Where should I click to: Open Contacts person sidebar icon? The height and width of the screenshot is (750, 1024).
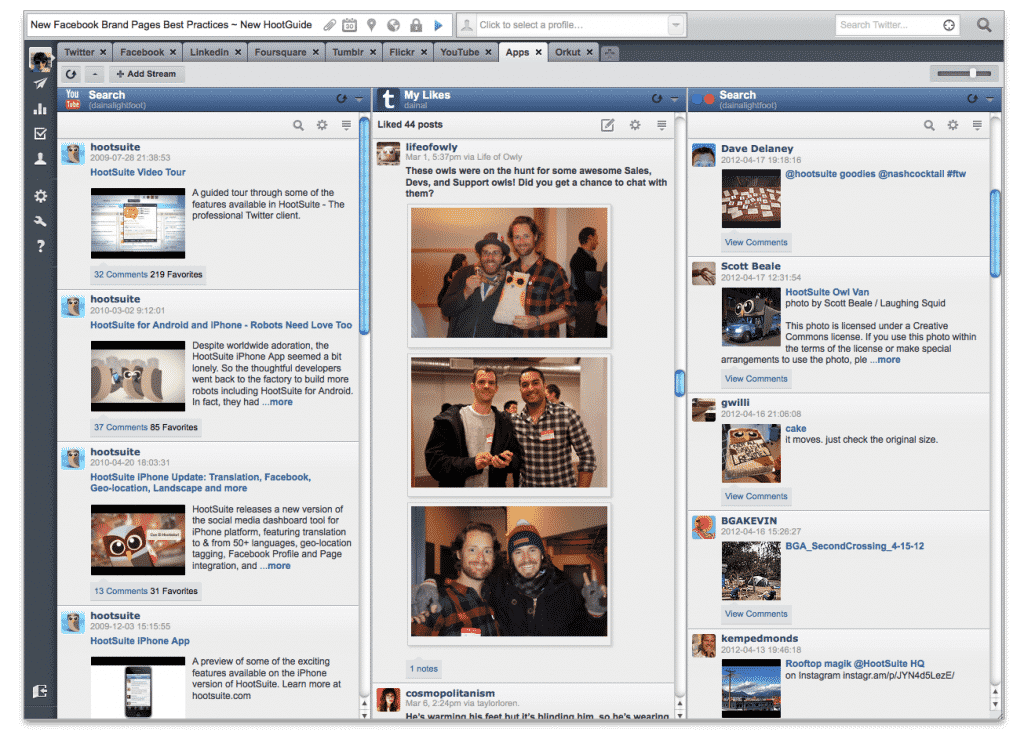point(40,158)
